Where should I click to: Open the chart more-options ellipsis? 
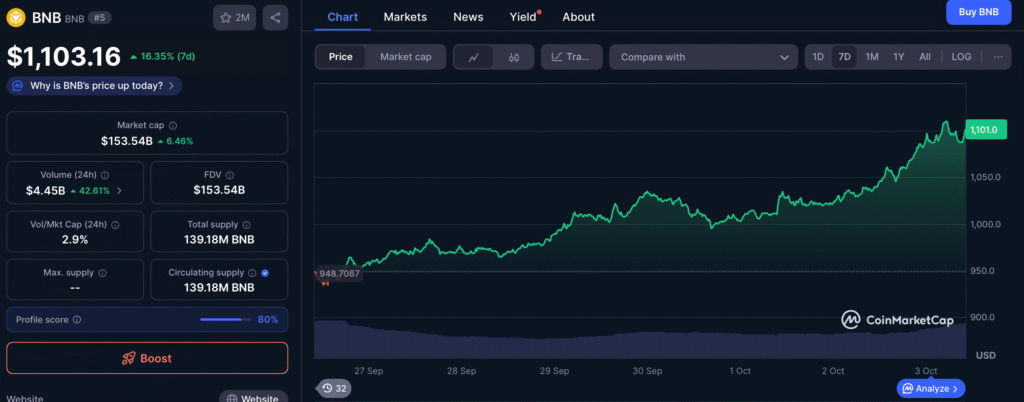(998, 57)
